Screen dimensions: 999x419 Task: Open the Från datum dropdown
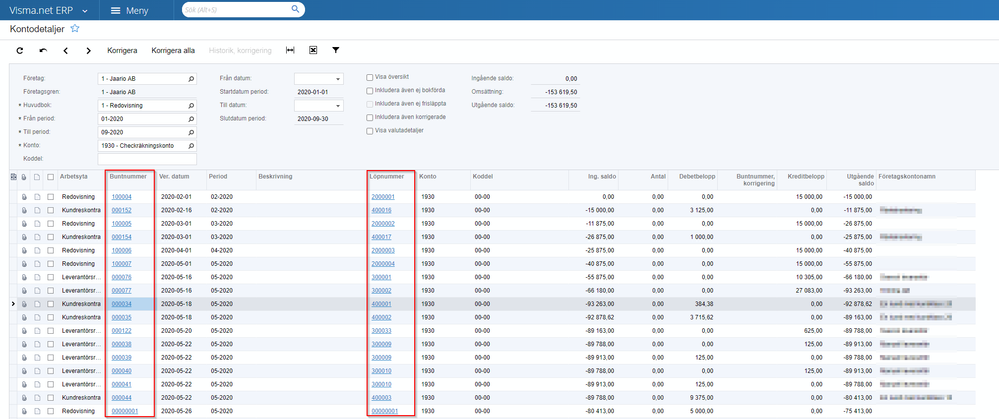pyautogui.click(x=338, y=78)
